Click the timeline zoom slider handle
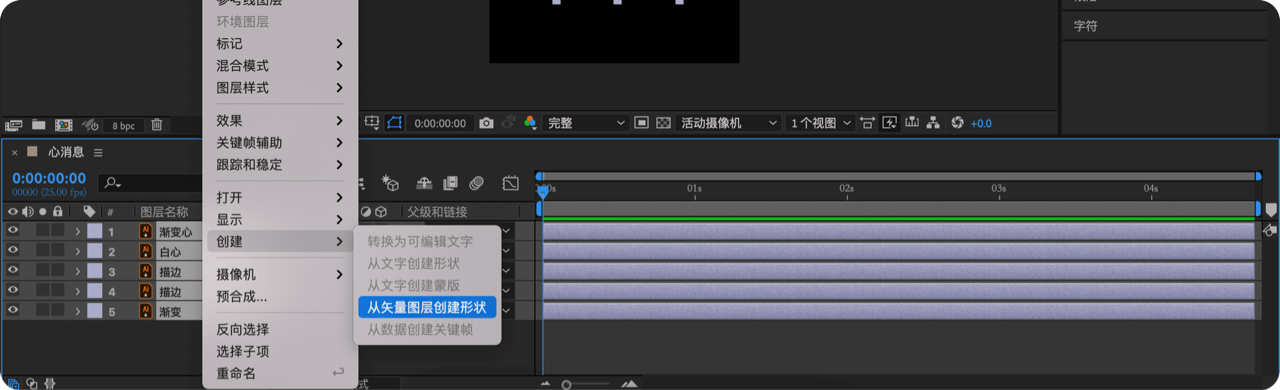 pos(566,384)
